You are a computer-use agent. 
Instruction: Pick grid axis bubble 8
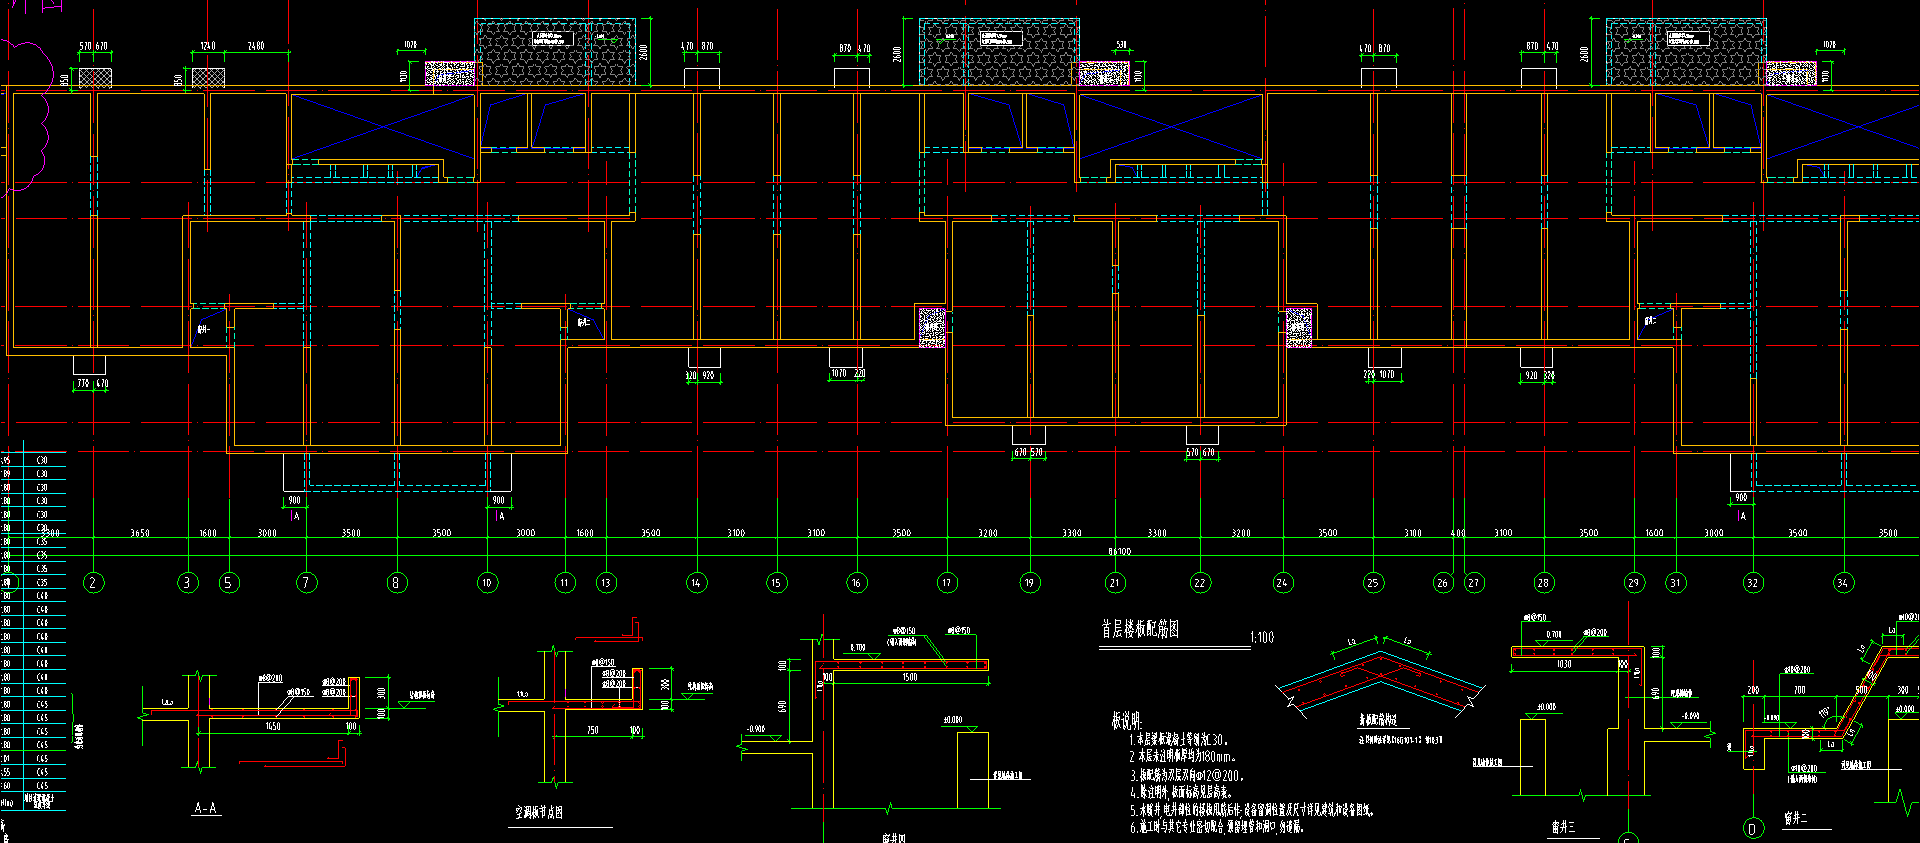click(397, 582)
